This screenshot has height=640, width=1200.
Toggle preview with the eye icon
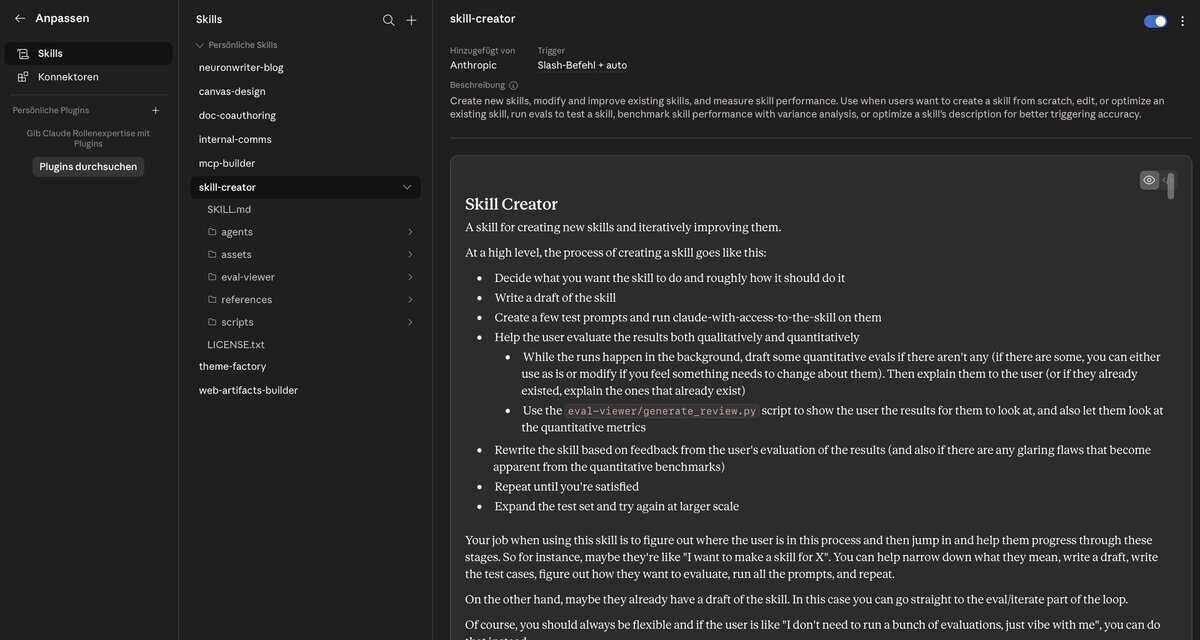[1149, 180]
